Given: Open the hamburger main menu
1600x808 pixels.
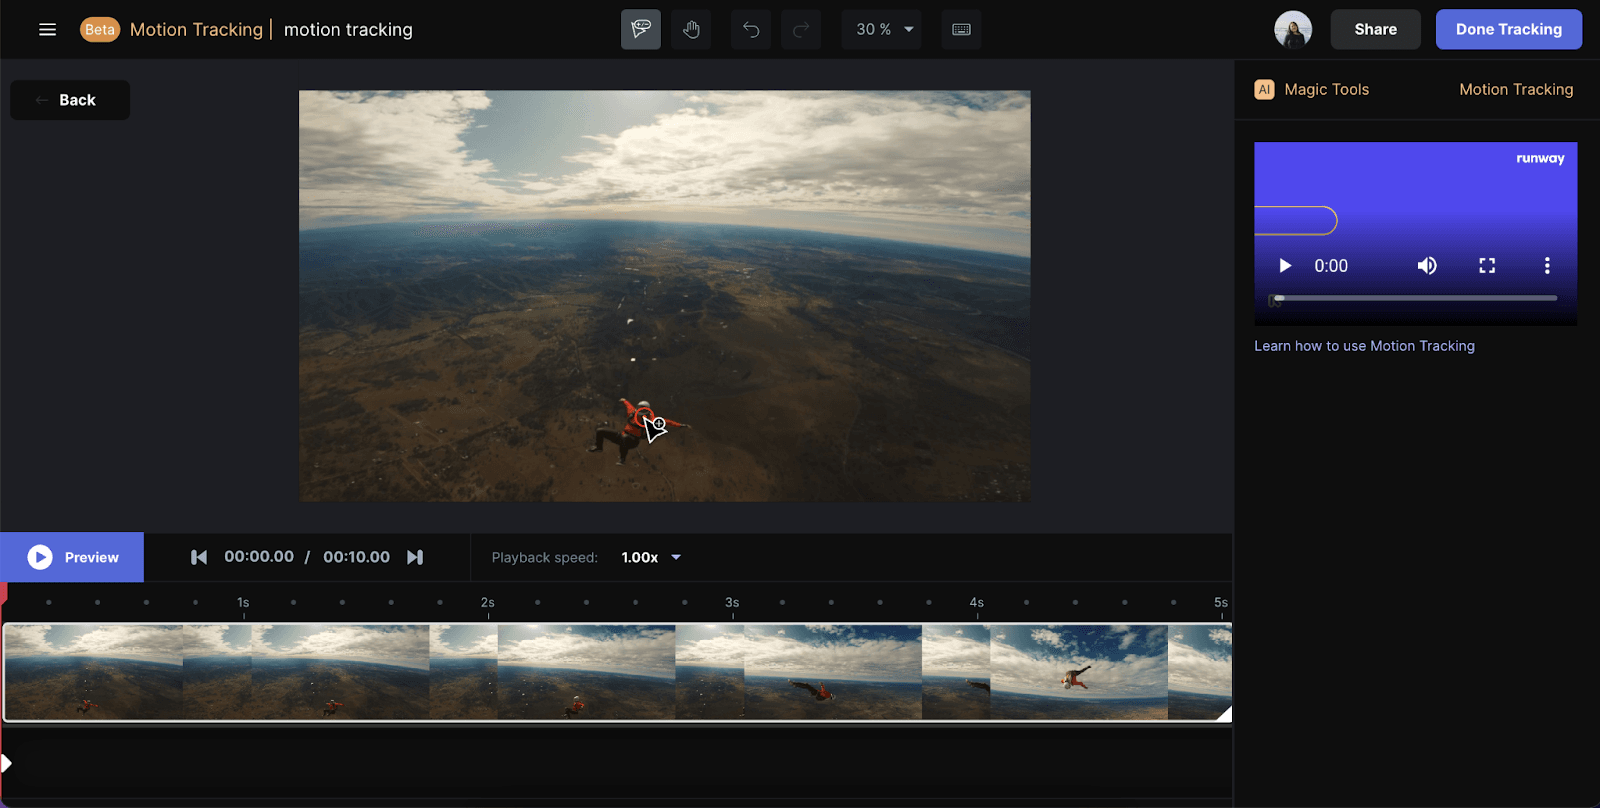Looking at the screenshot, I should tap(47, 29).
